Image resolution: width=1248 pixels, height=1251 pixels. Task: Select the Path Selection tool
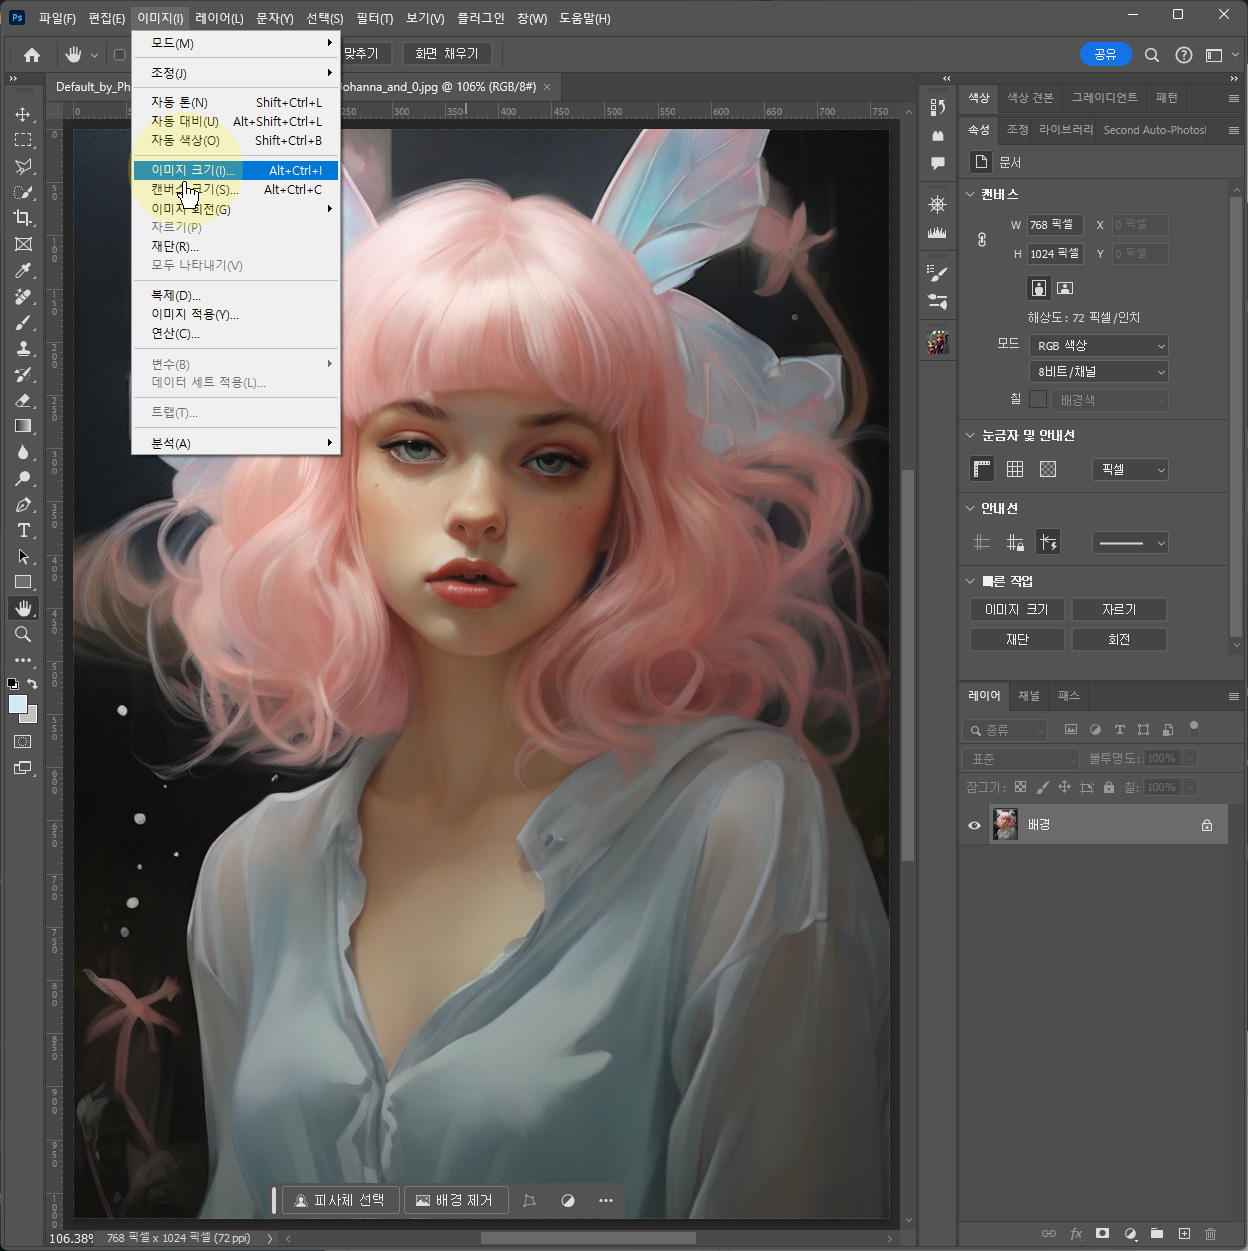23,556
